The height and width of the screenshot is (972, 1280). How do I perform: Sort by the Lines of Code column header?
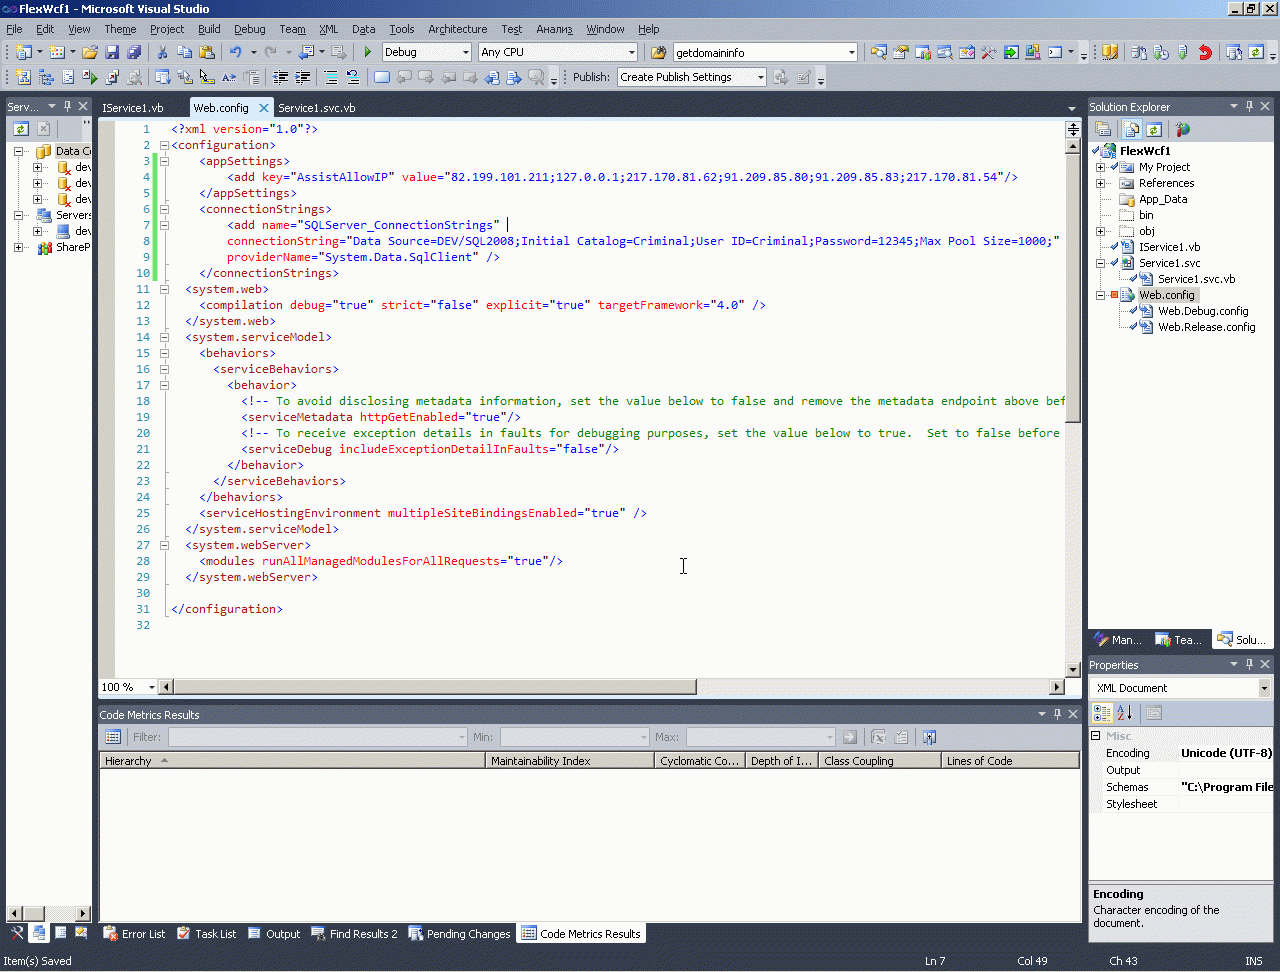tap(1010, 761)
